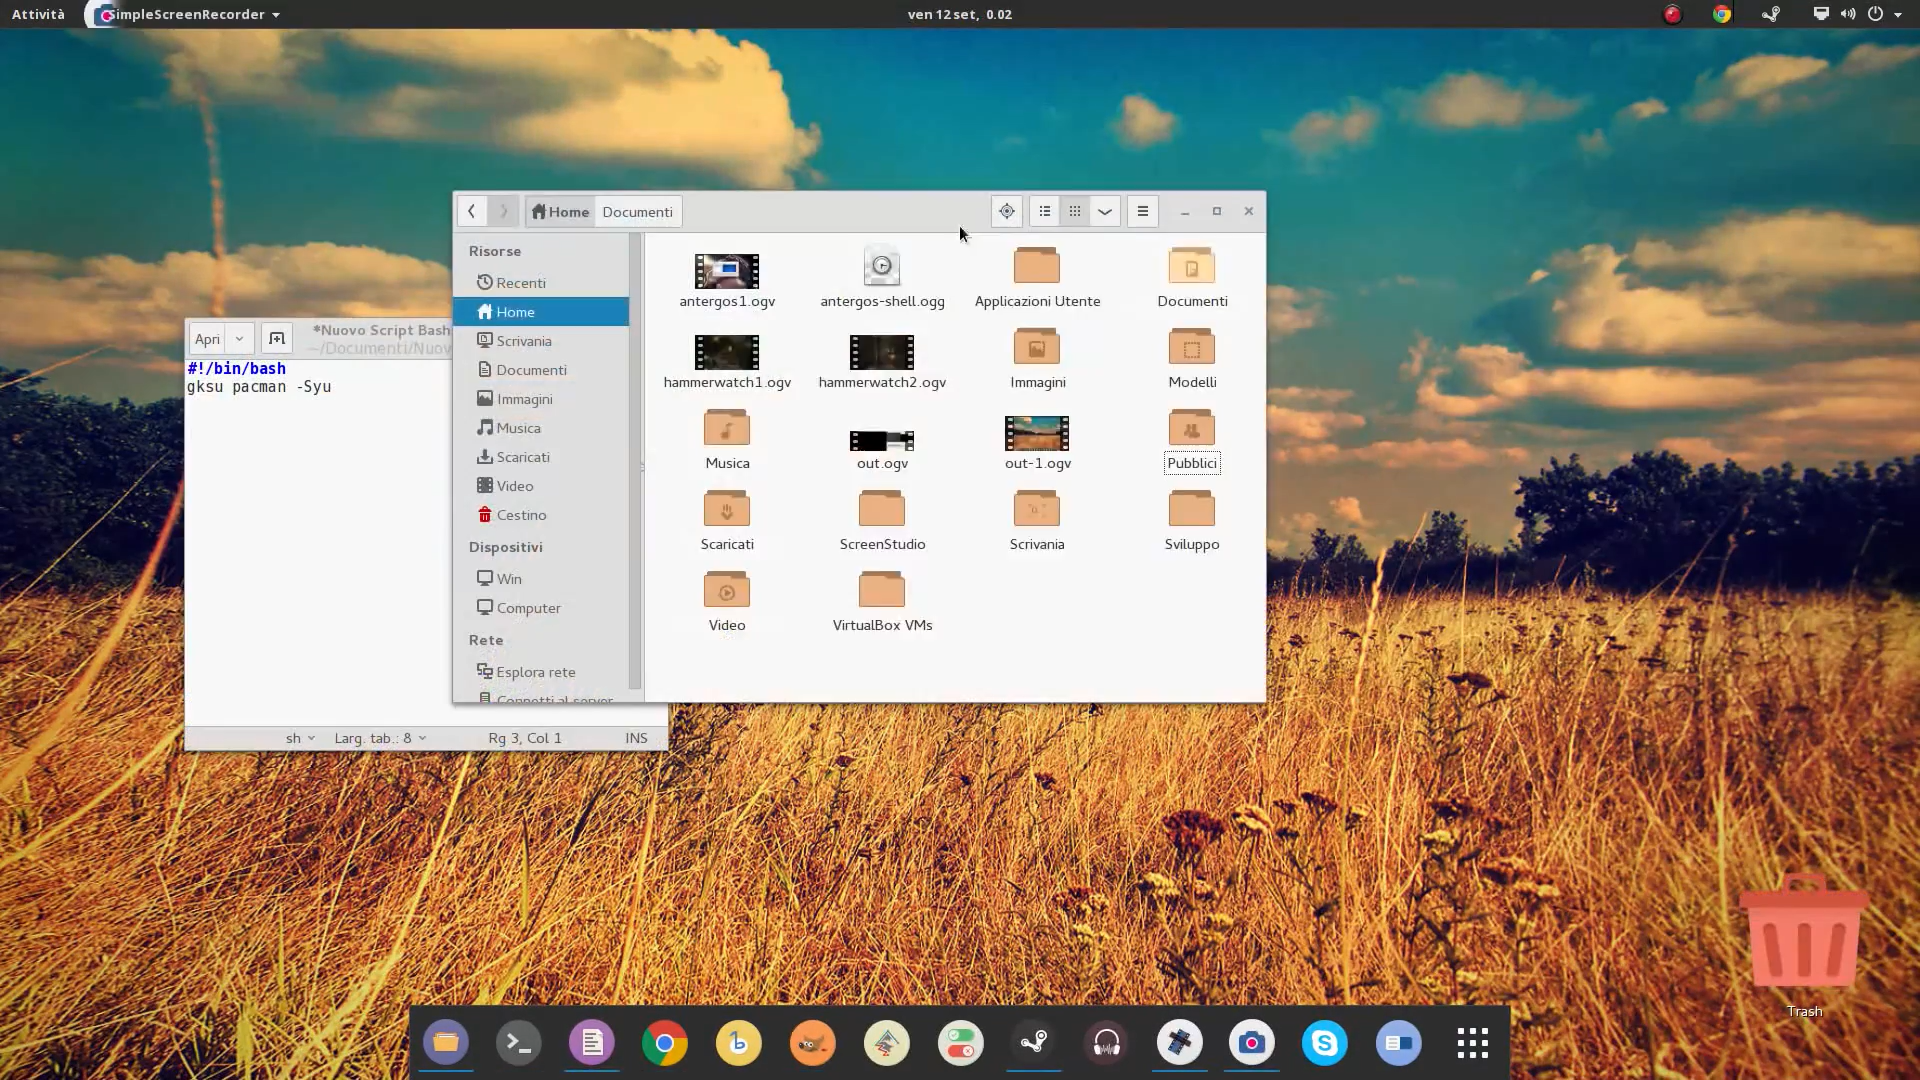Select the antergos1.ogv video file
Viewport: 1920px width, 1080px height.
pyautogui.click(x=727, y=280)
